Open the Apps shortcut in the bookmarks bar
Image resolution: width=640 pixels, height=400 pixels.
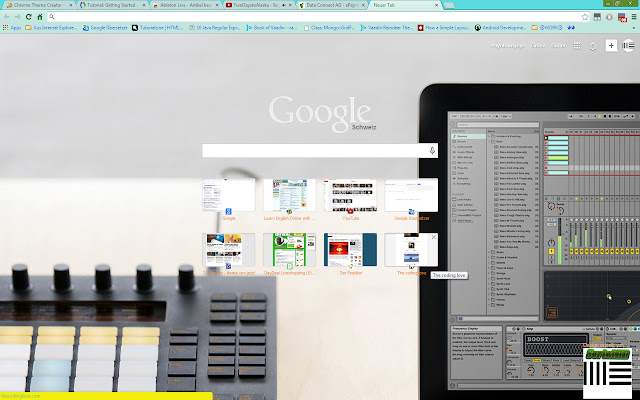11,28
